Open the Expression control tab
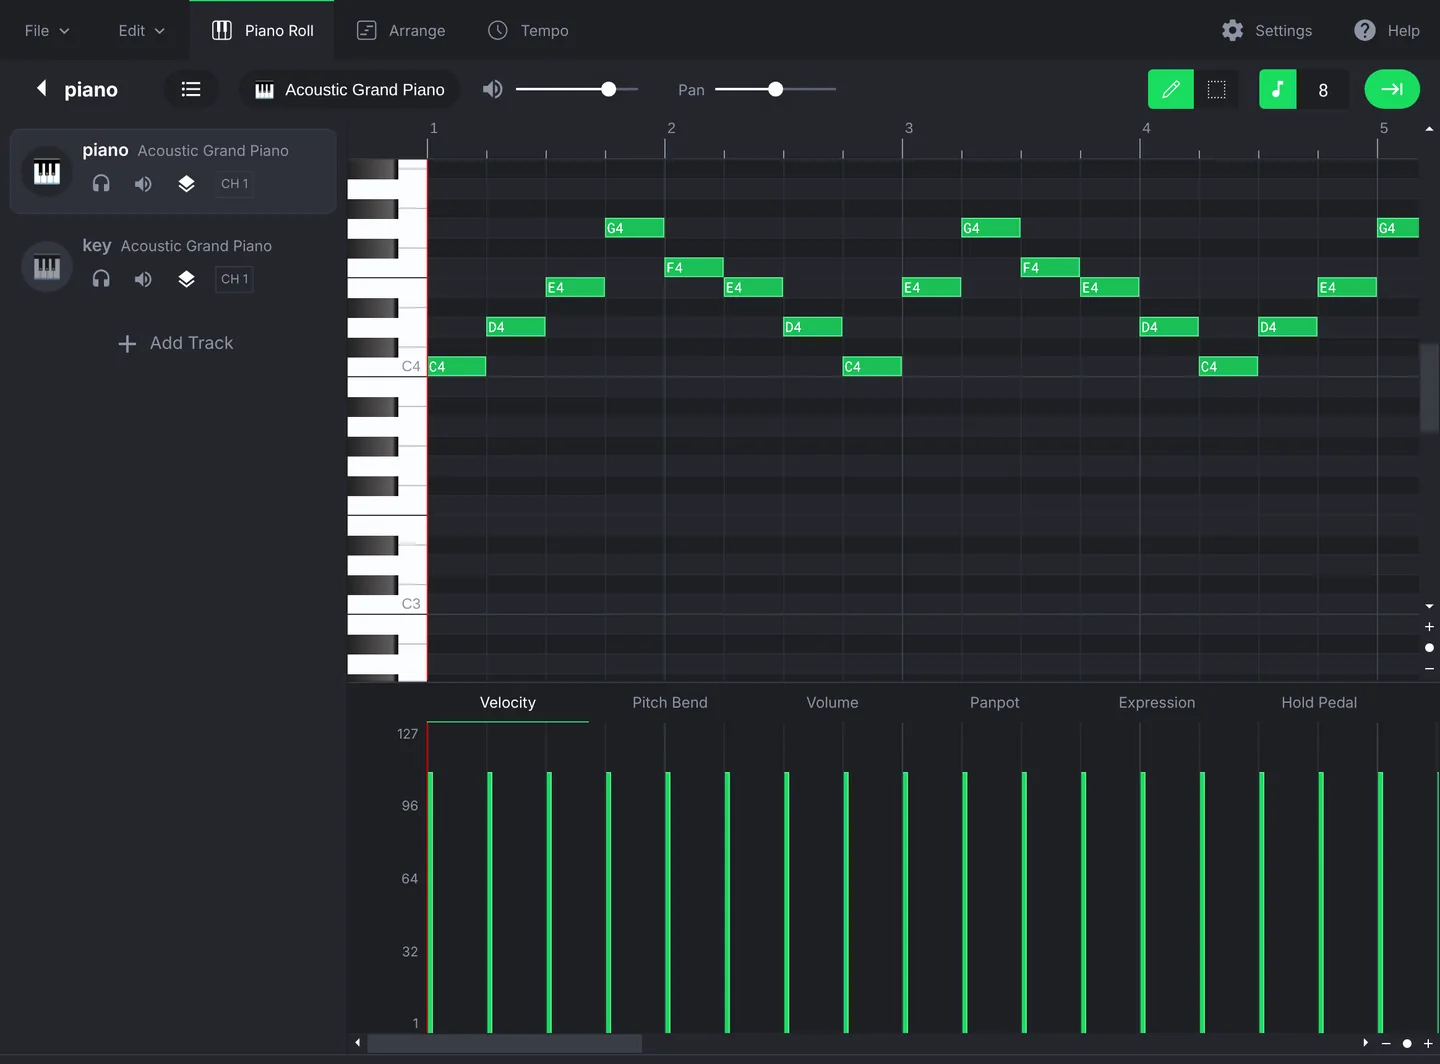 pos(1157,702)
